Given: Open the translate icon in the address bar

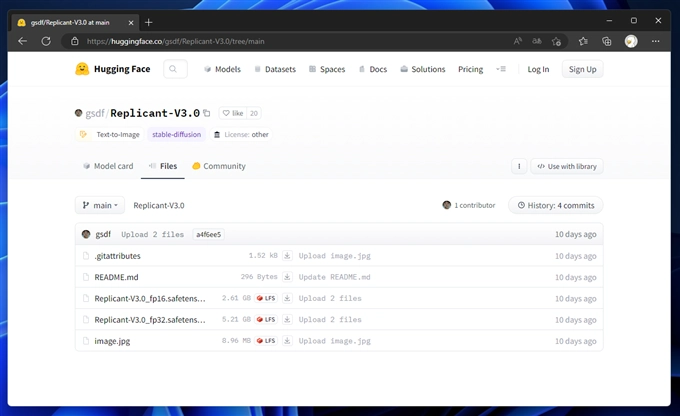Looking at the screenshot, I should click(x=537, y=41).
